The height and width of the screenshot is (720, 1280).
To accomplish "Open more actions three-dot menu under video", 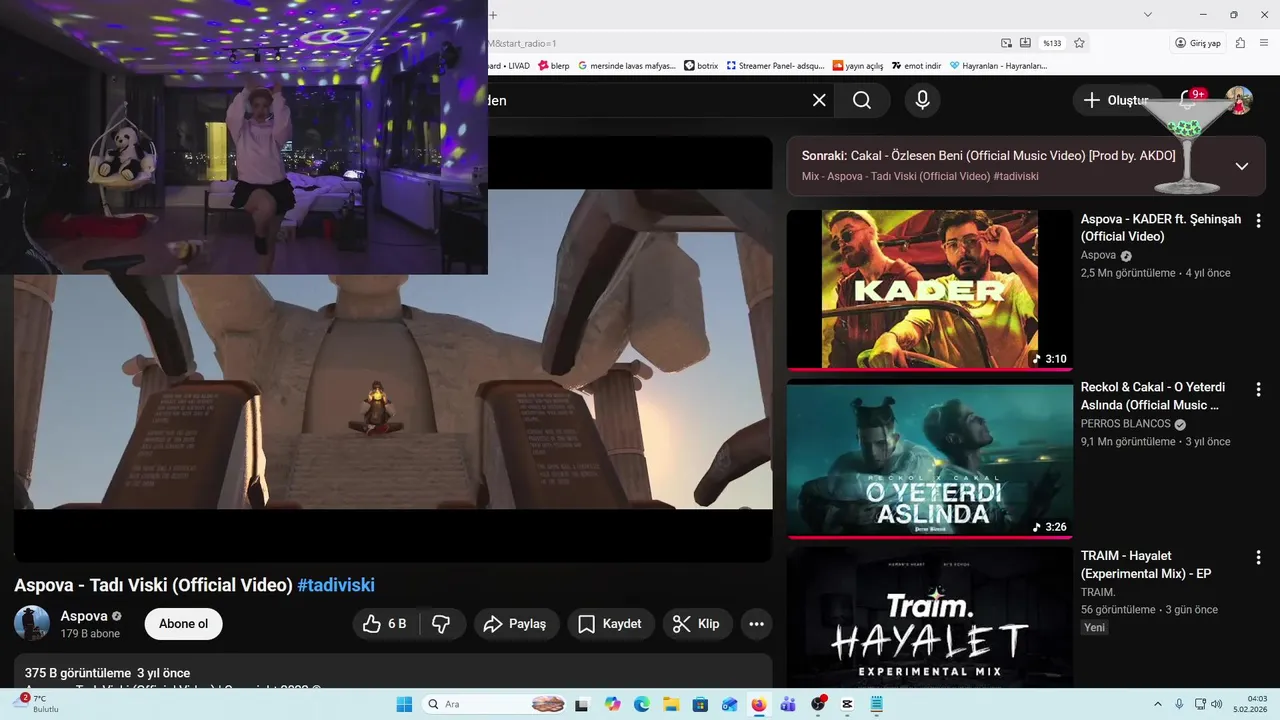I will (x=757, y=624).
